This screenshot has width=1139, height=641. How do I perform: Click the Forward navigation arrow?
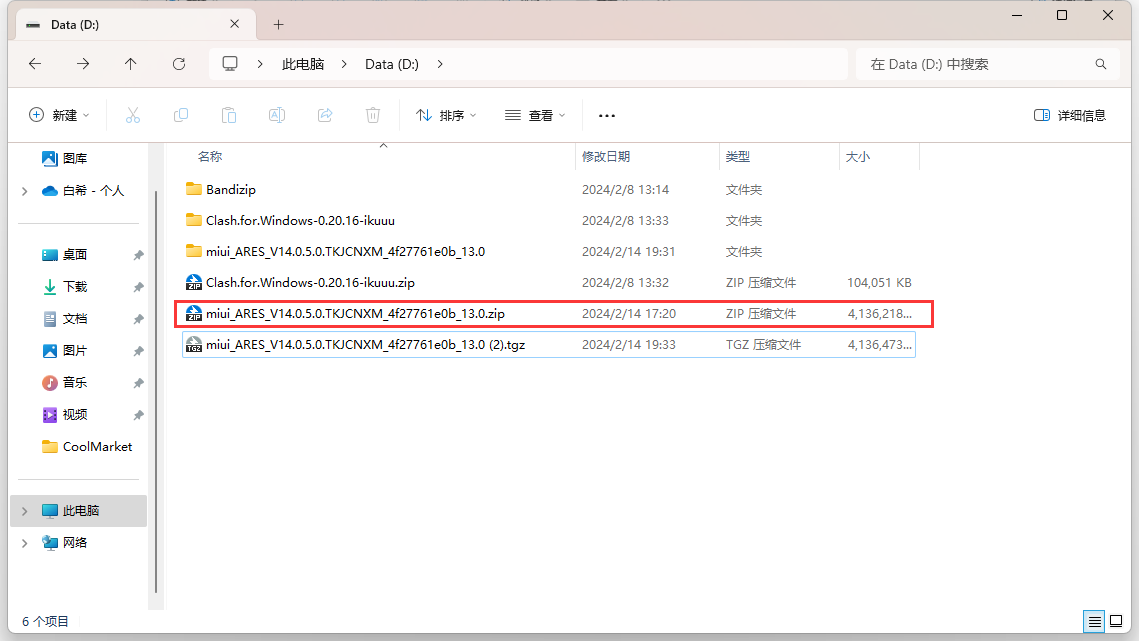coord(83,64)
